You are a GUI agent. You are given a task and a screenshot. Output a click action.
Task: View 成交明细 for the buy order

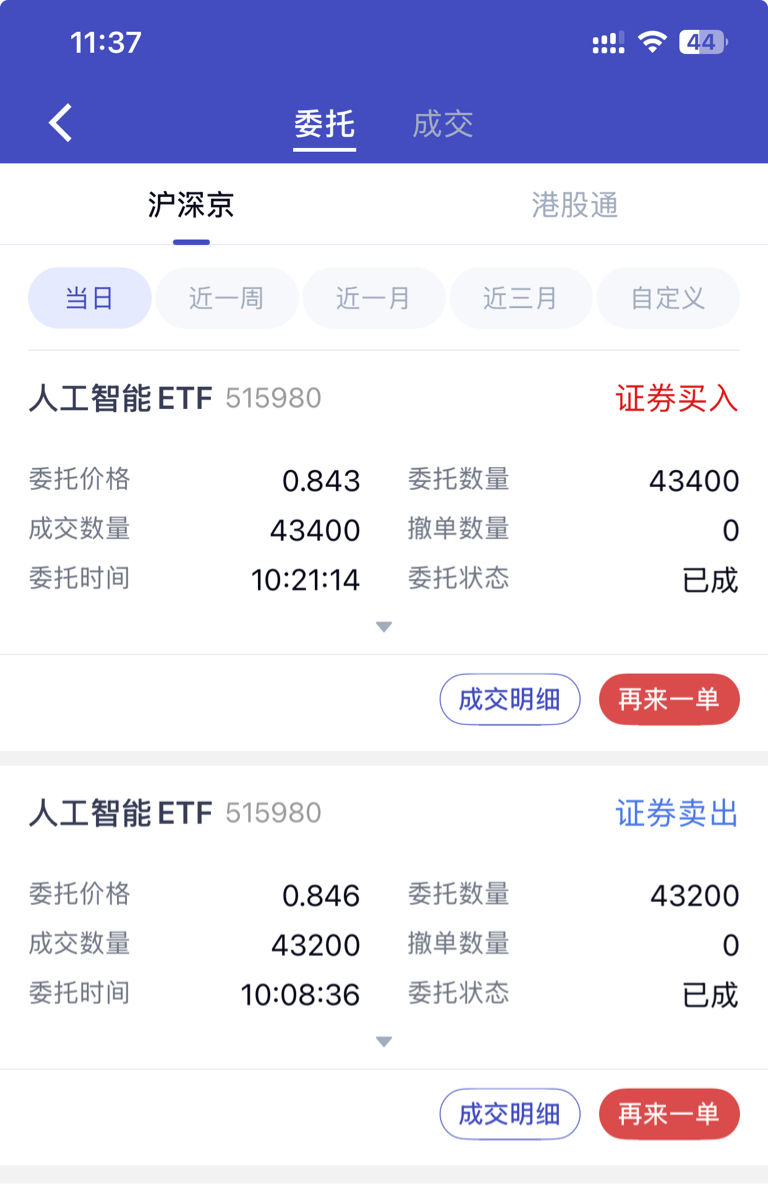click(x=510, y=699)
